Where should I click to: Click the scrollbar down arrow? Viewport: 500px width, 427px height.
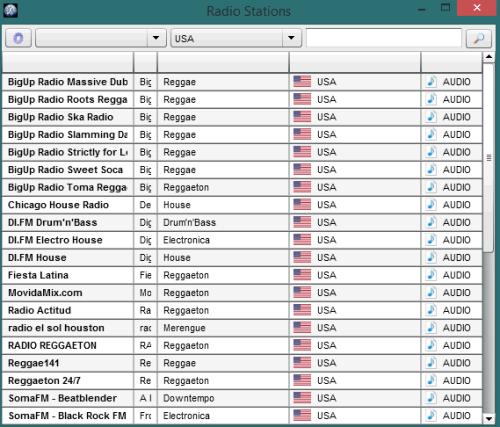point(489,418)
